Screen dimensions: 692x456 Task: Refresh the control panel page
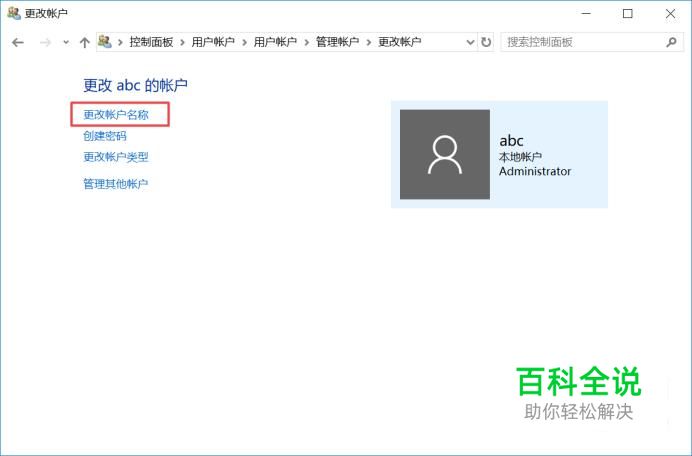[486, 42]
